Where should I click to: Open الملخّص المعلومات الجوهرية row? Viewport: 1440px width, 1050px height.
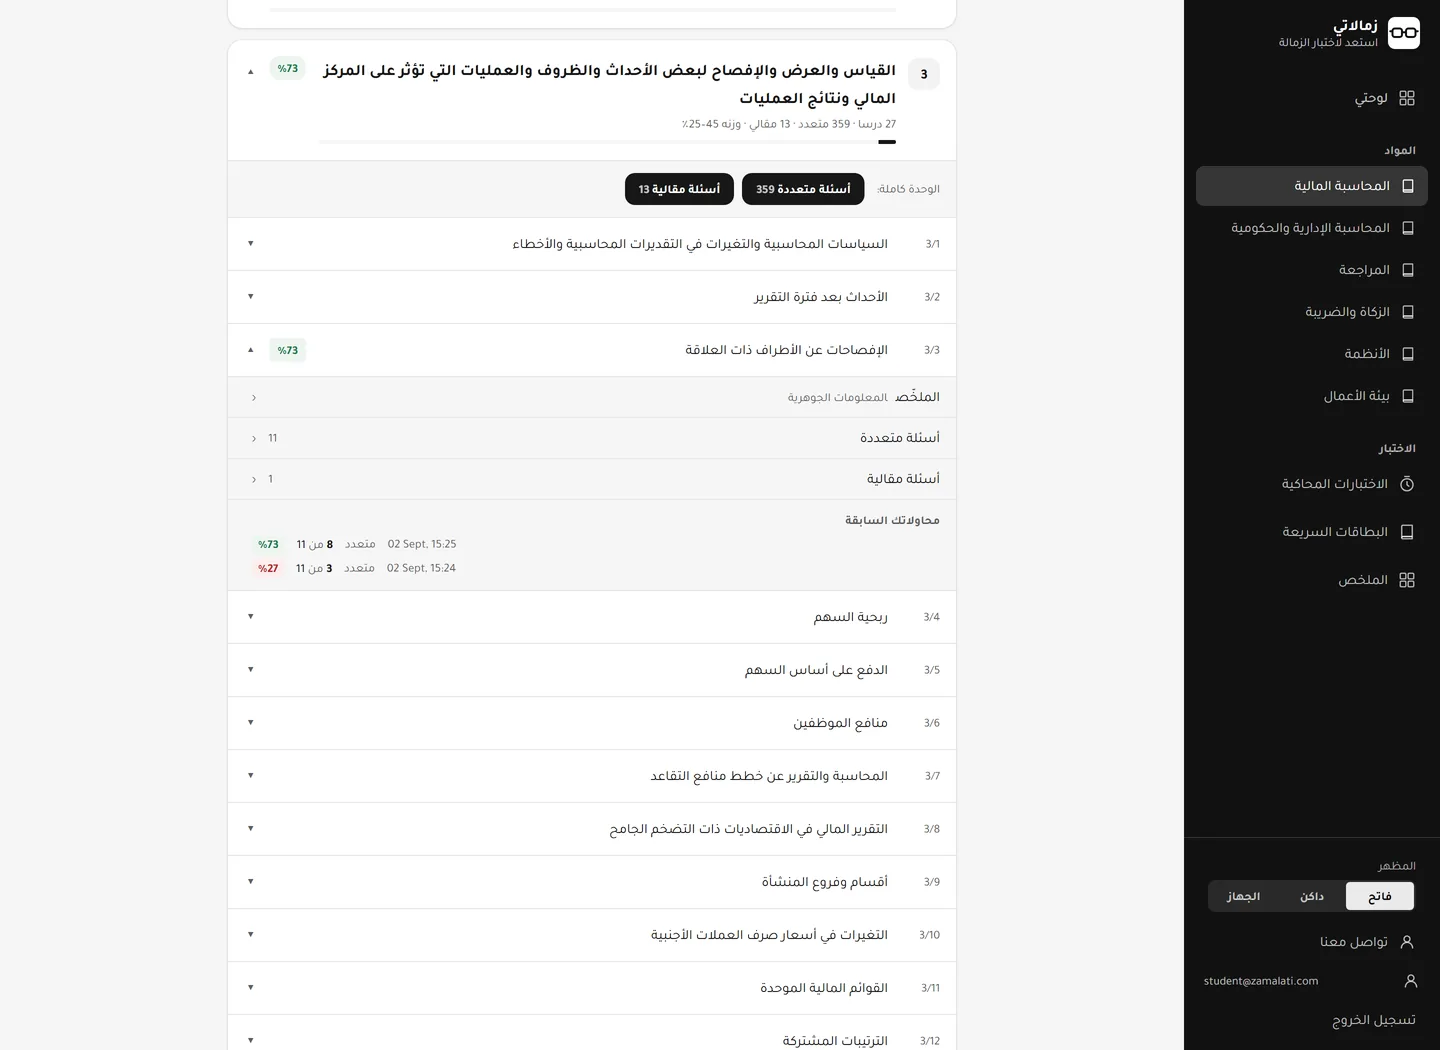pos(592,397)
